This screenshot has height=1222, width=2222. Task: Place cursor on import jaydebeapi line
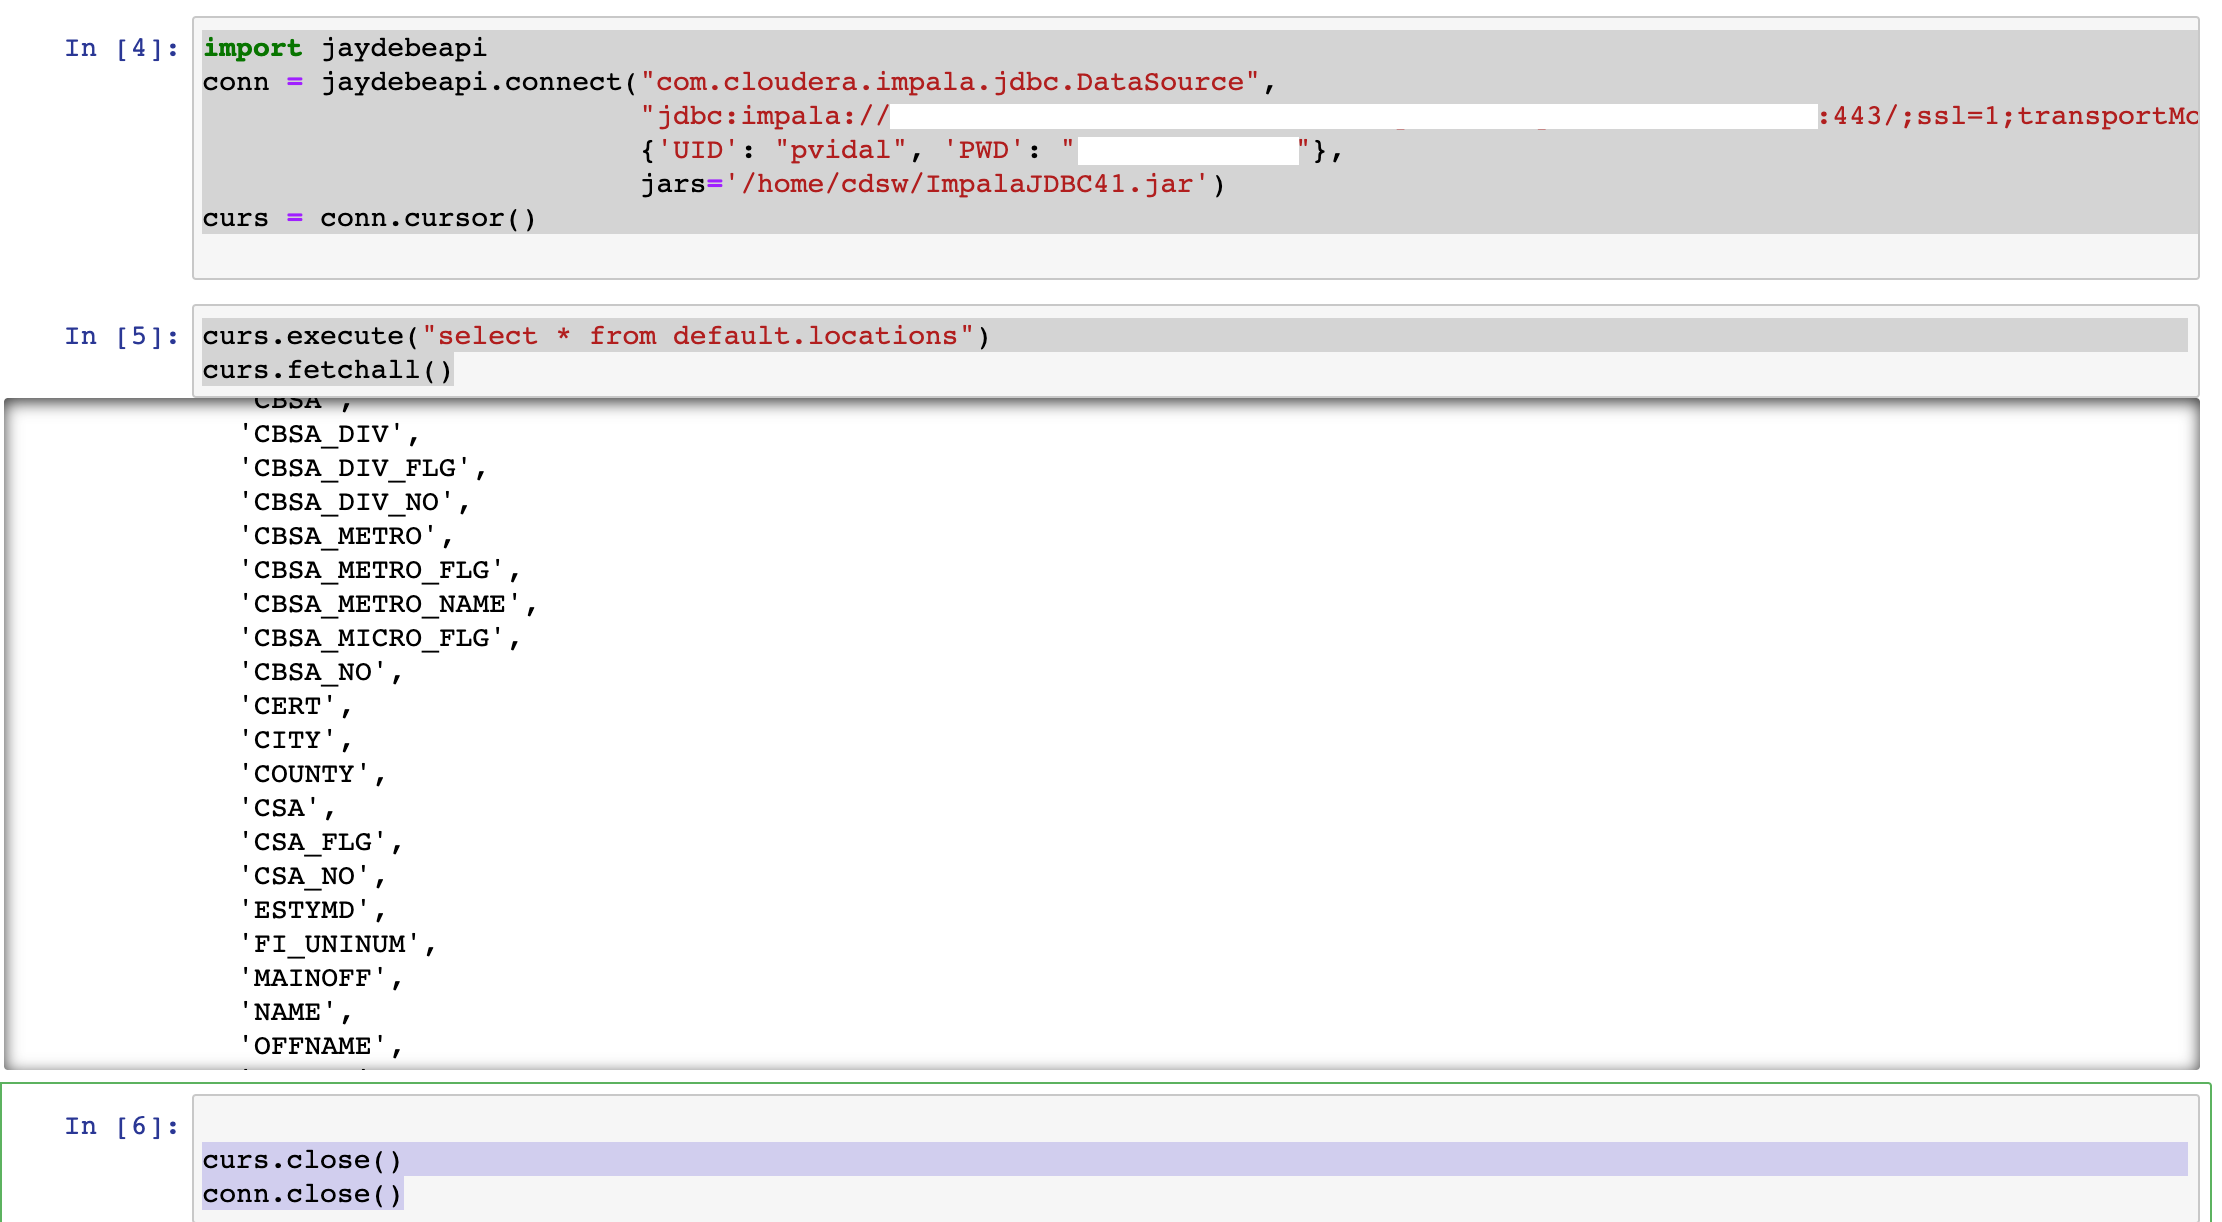click(x=344, y=48)
